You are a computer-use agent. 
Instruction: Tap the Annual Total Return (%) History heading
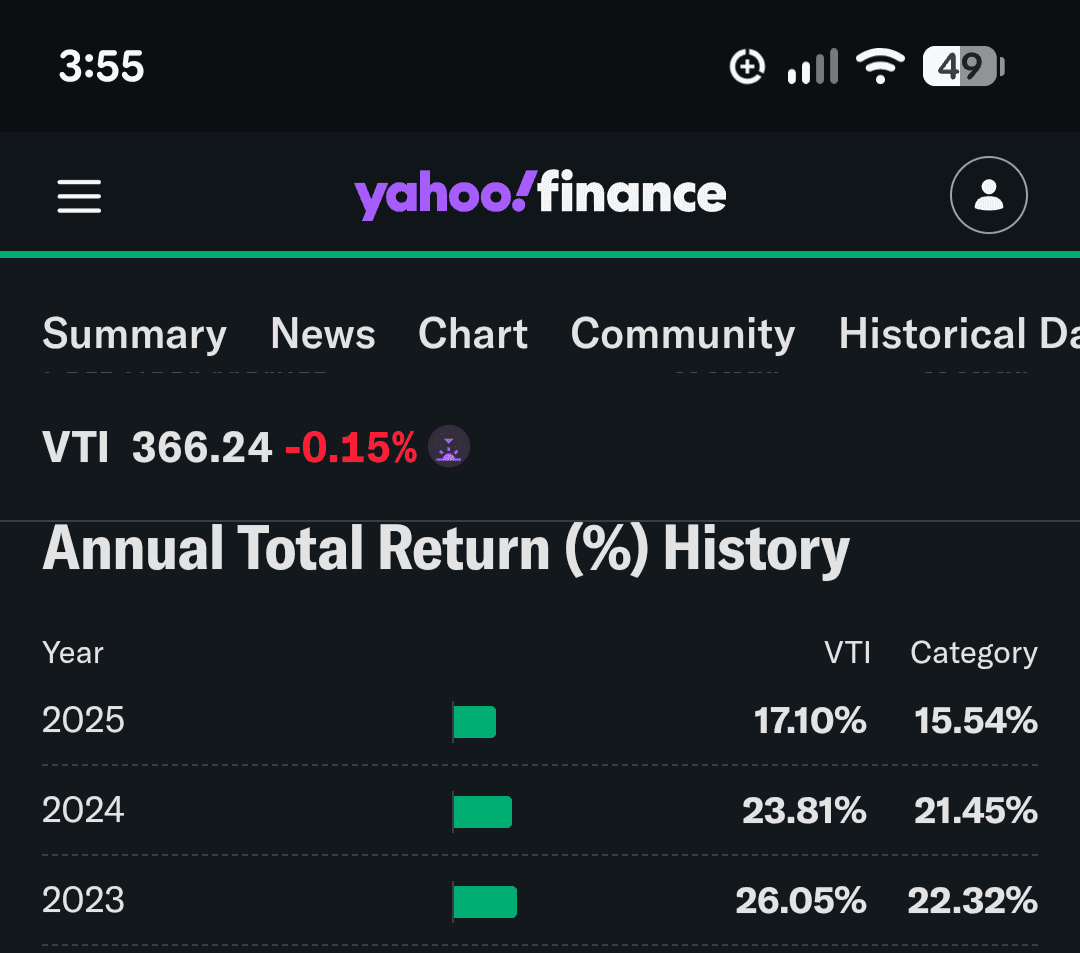click(446, 549)
